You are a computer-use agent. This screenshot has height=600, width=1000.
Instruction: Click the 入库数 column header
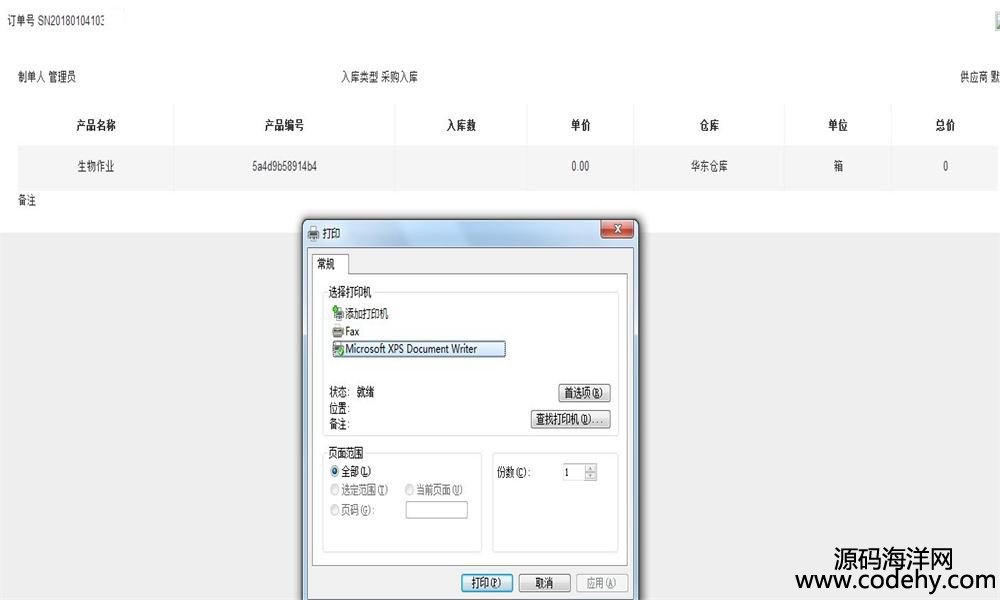[x=461, y=126]
